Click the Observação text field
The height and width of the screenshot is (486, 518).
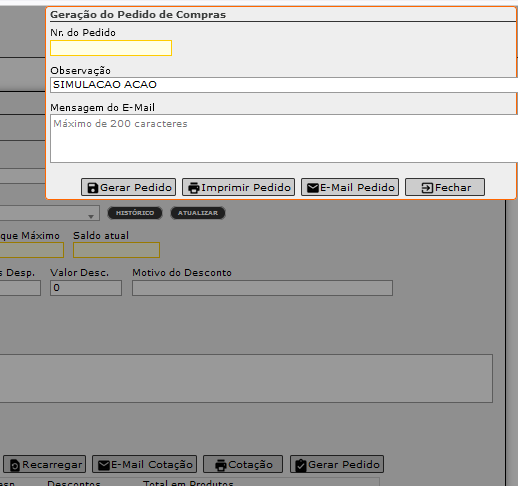coord(284,85)
